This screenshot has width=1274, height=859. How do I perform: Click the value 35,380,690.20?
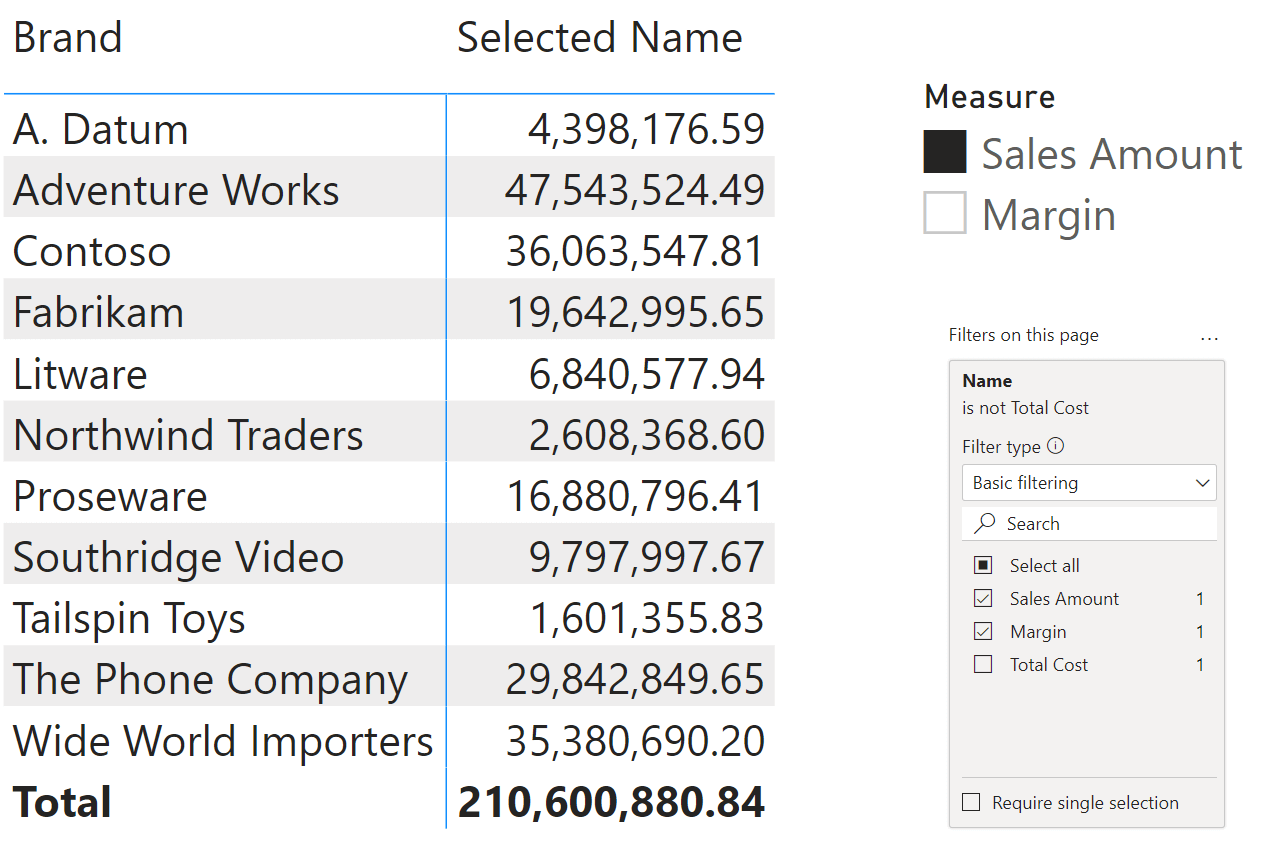point(635,740)
